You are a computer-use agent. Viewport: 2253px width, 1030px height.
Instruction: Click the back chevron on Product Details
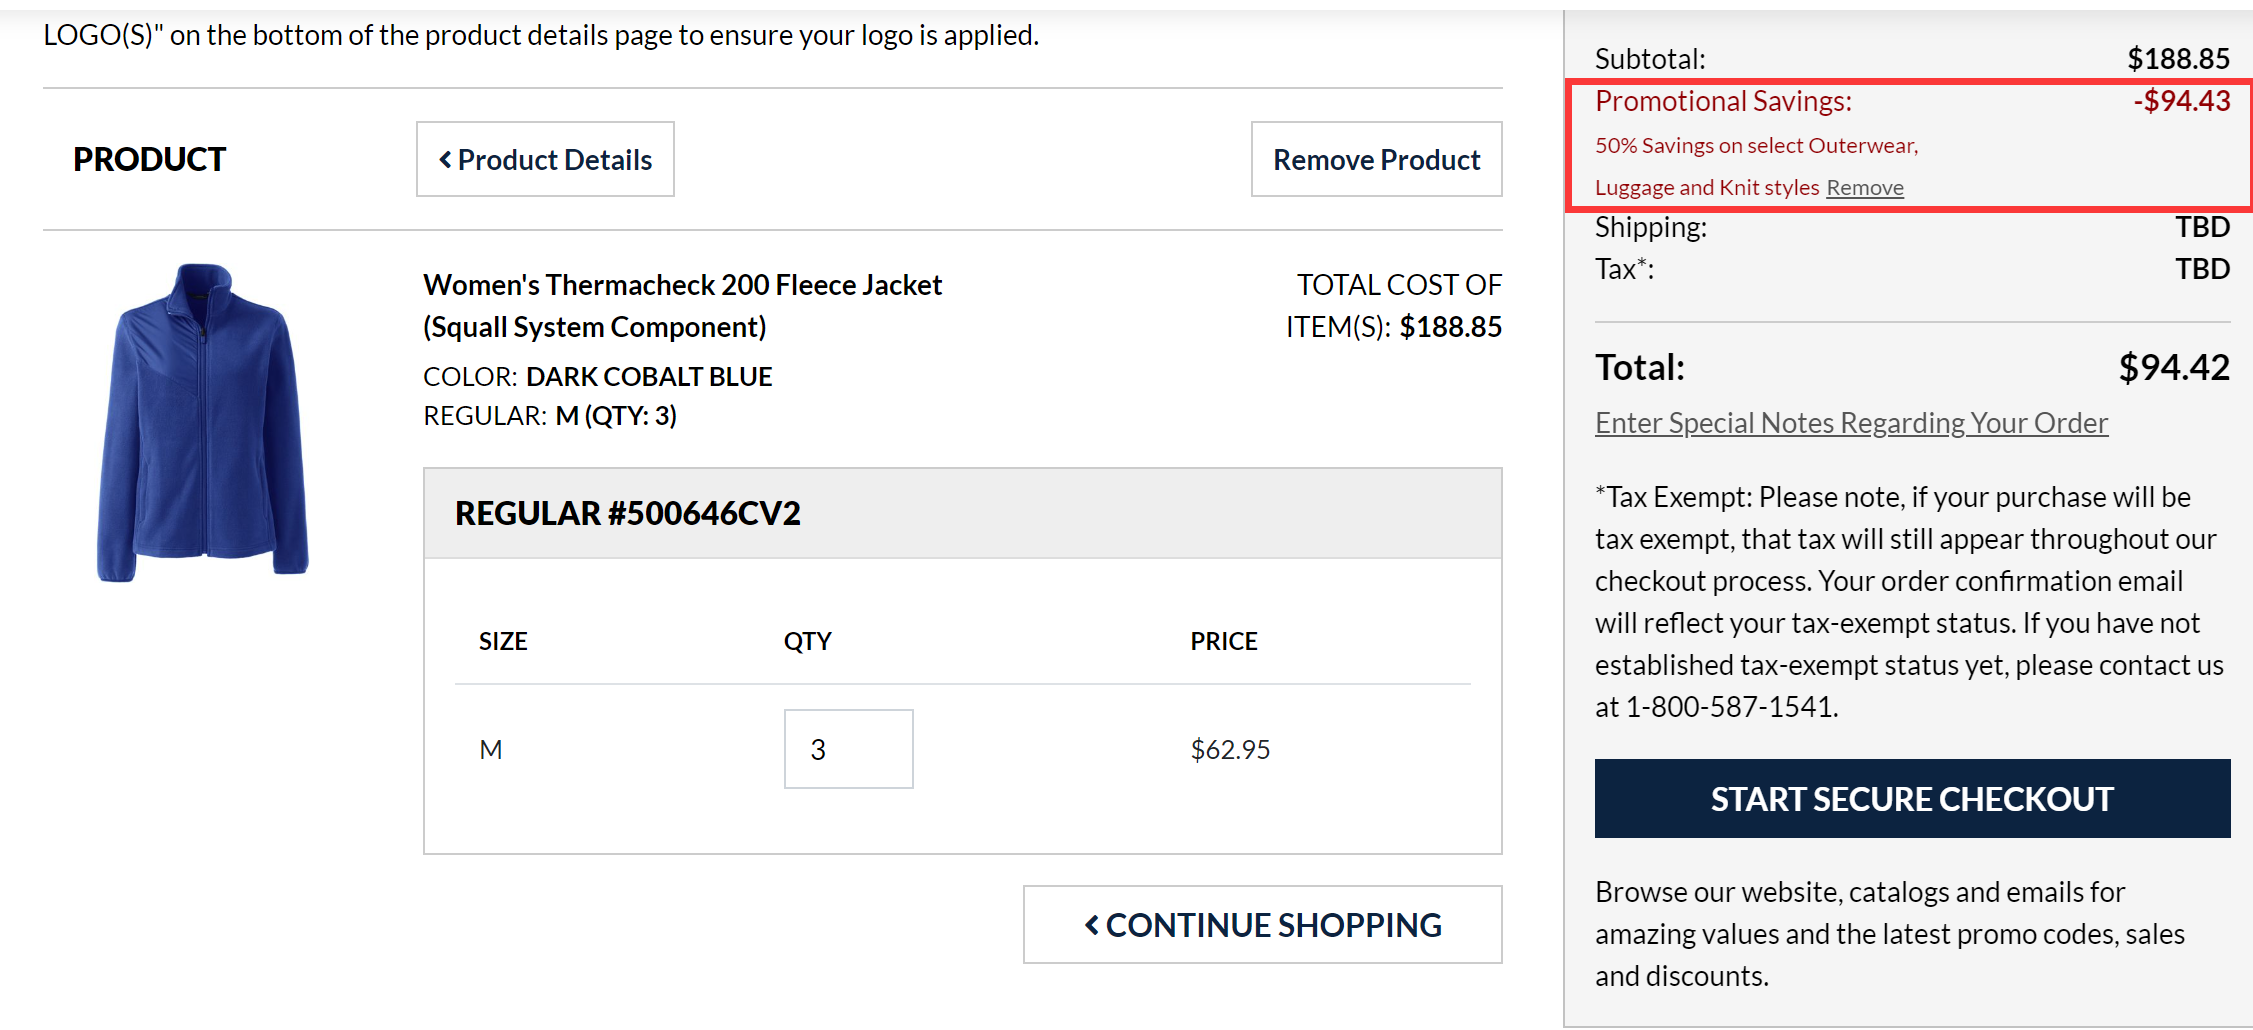pyautogui.click(x=446, y=159)
